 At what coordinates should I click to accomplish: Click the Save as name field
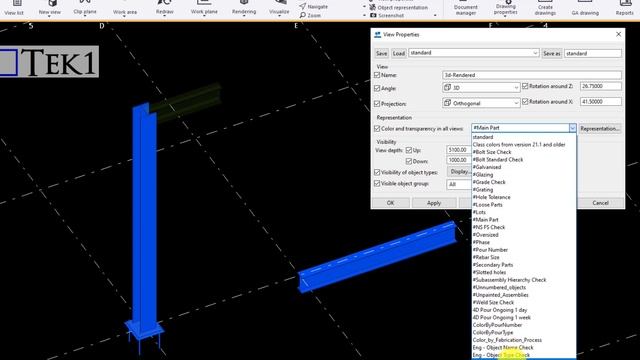click(x=593, y=53)
